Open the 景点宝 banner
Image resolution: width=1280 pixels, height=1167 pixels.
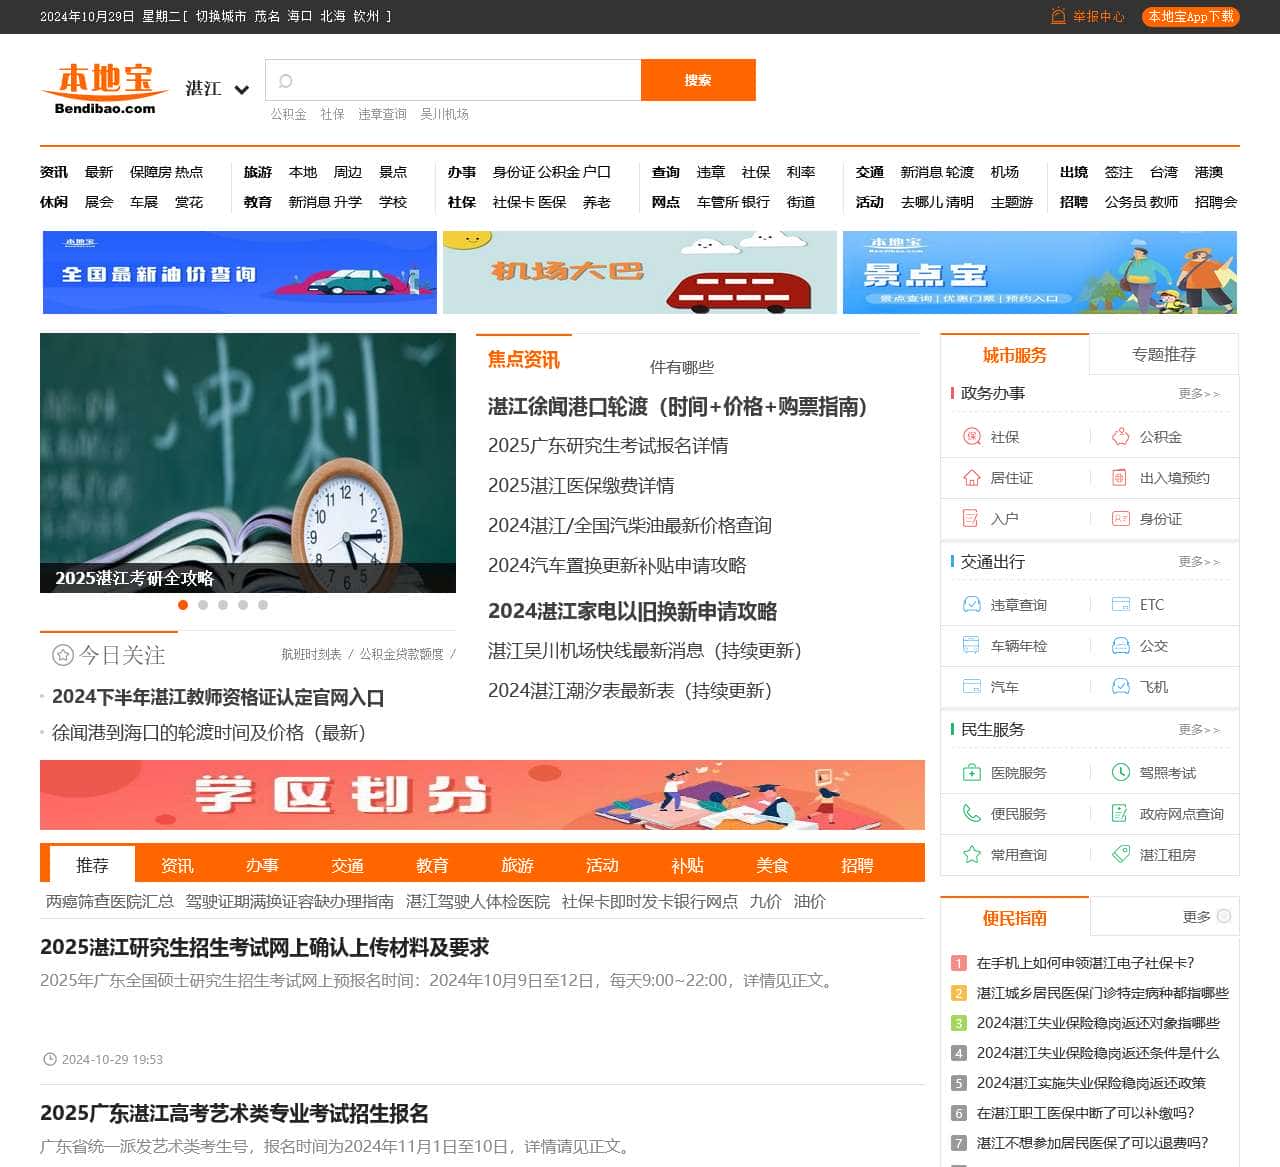[x=1040, y=272]
